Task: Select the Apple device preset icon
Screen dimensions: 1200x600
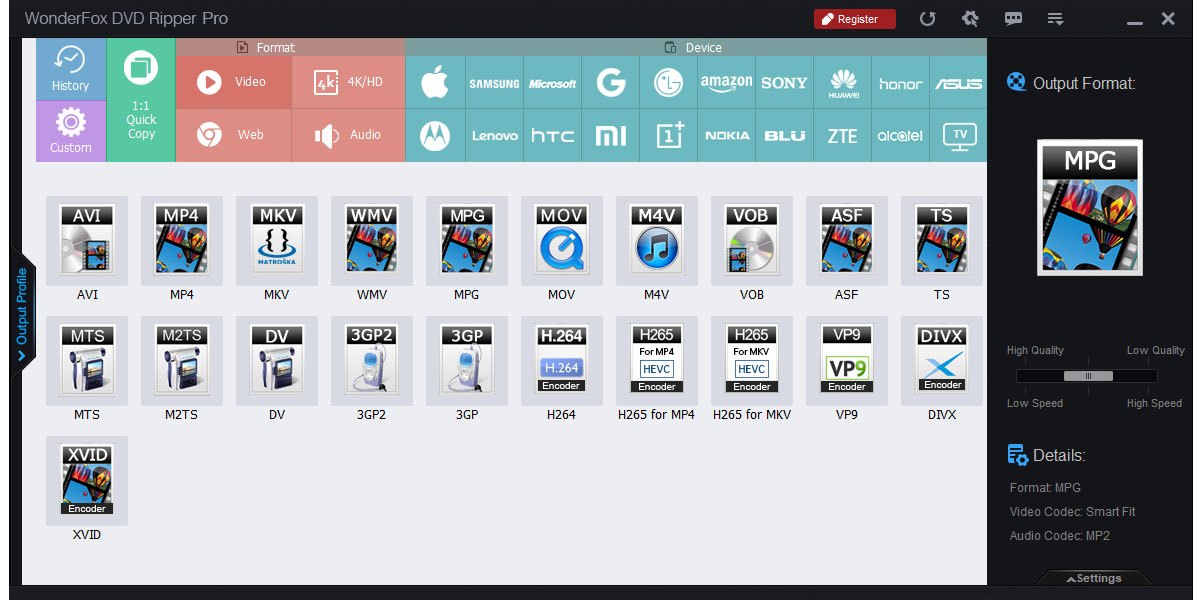Action: point(436,80)
